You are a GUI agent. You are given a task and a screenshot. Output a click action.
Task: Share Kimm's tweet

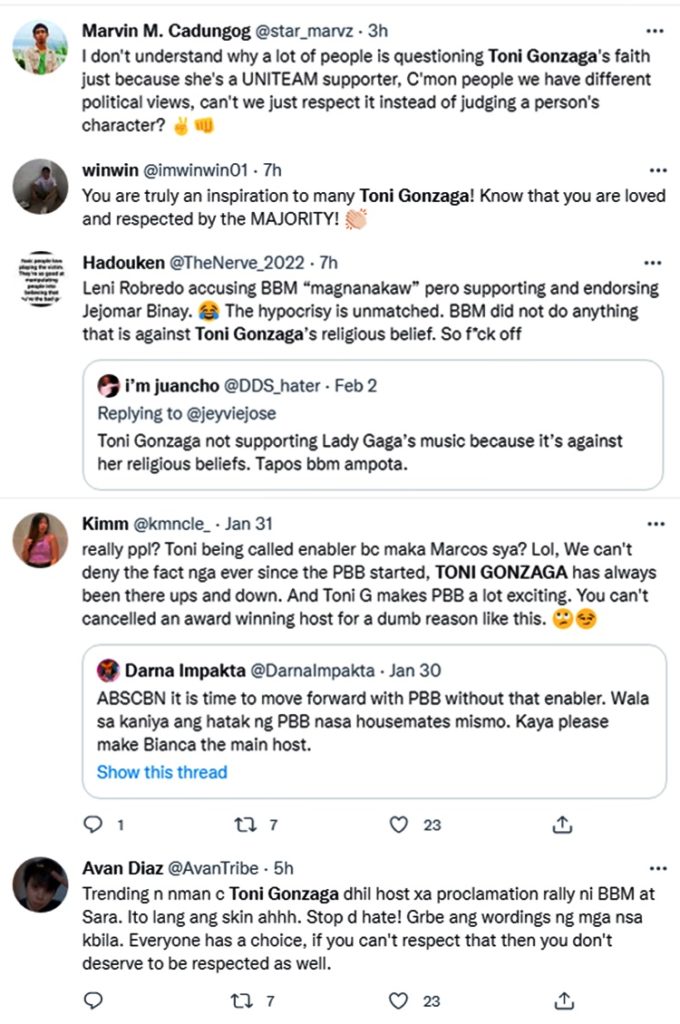click(563, 825)
